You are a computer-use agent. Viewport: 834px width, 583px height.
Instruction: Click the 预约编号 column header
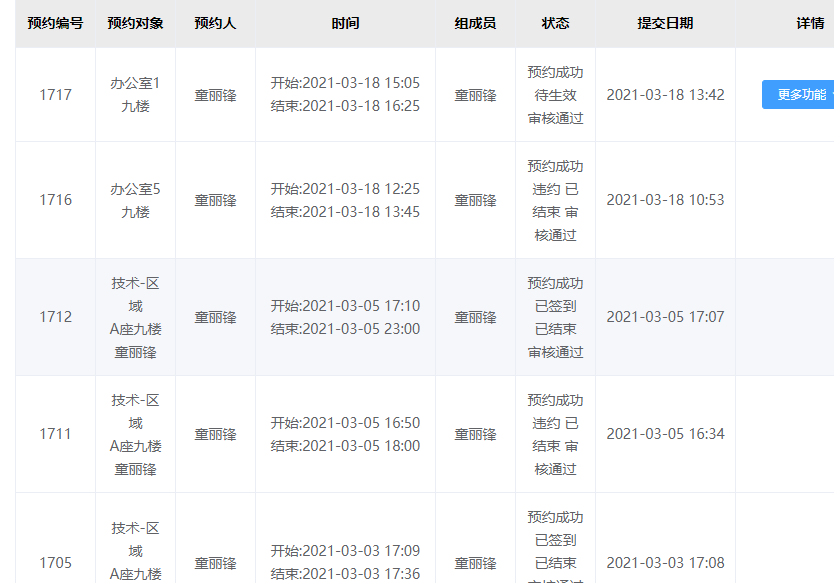(55, 23)
